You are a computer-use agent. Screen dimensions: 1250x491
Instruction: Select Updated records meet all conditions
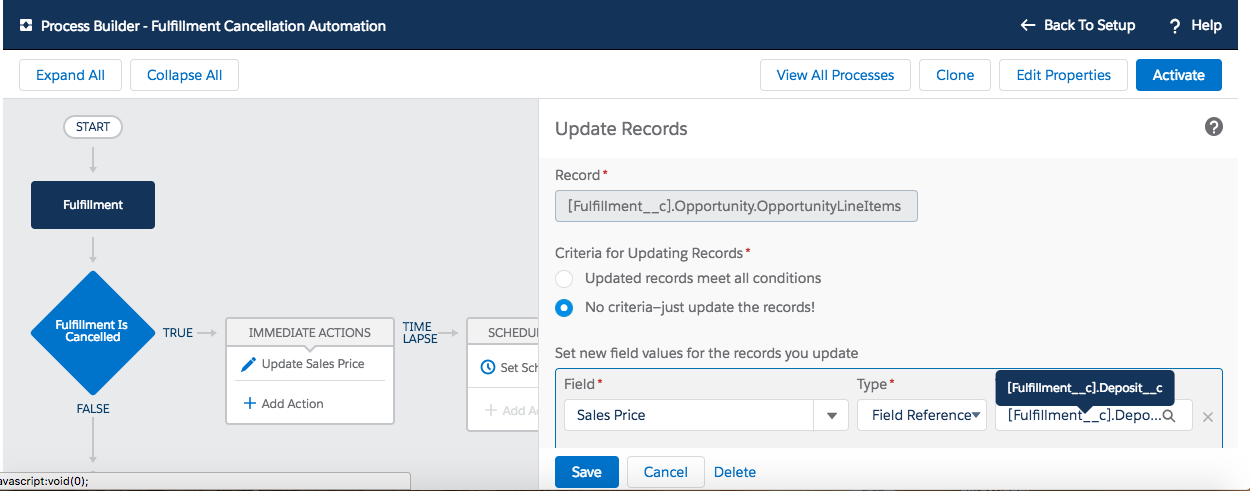tap(564, 278)
